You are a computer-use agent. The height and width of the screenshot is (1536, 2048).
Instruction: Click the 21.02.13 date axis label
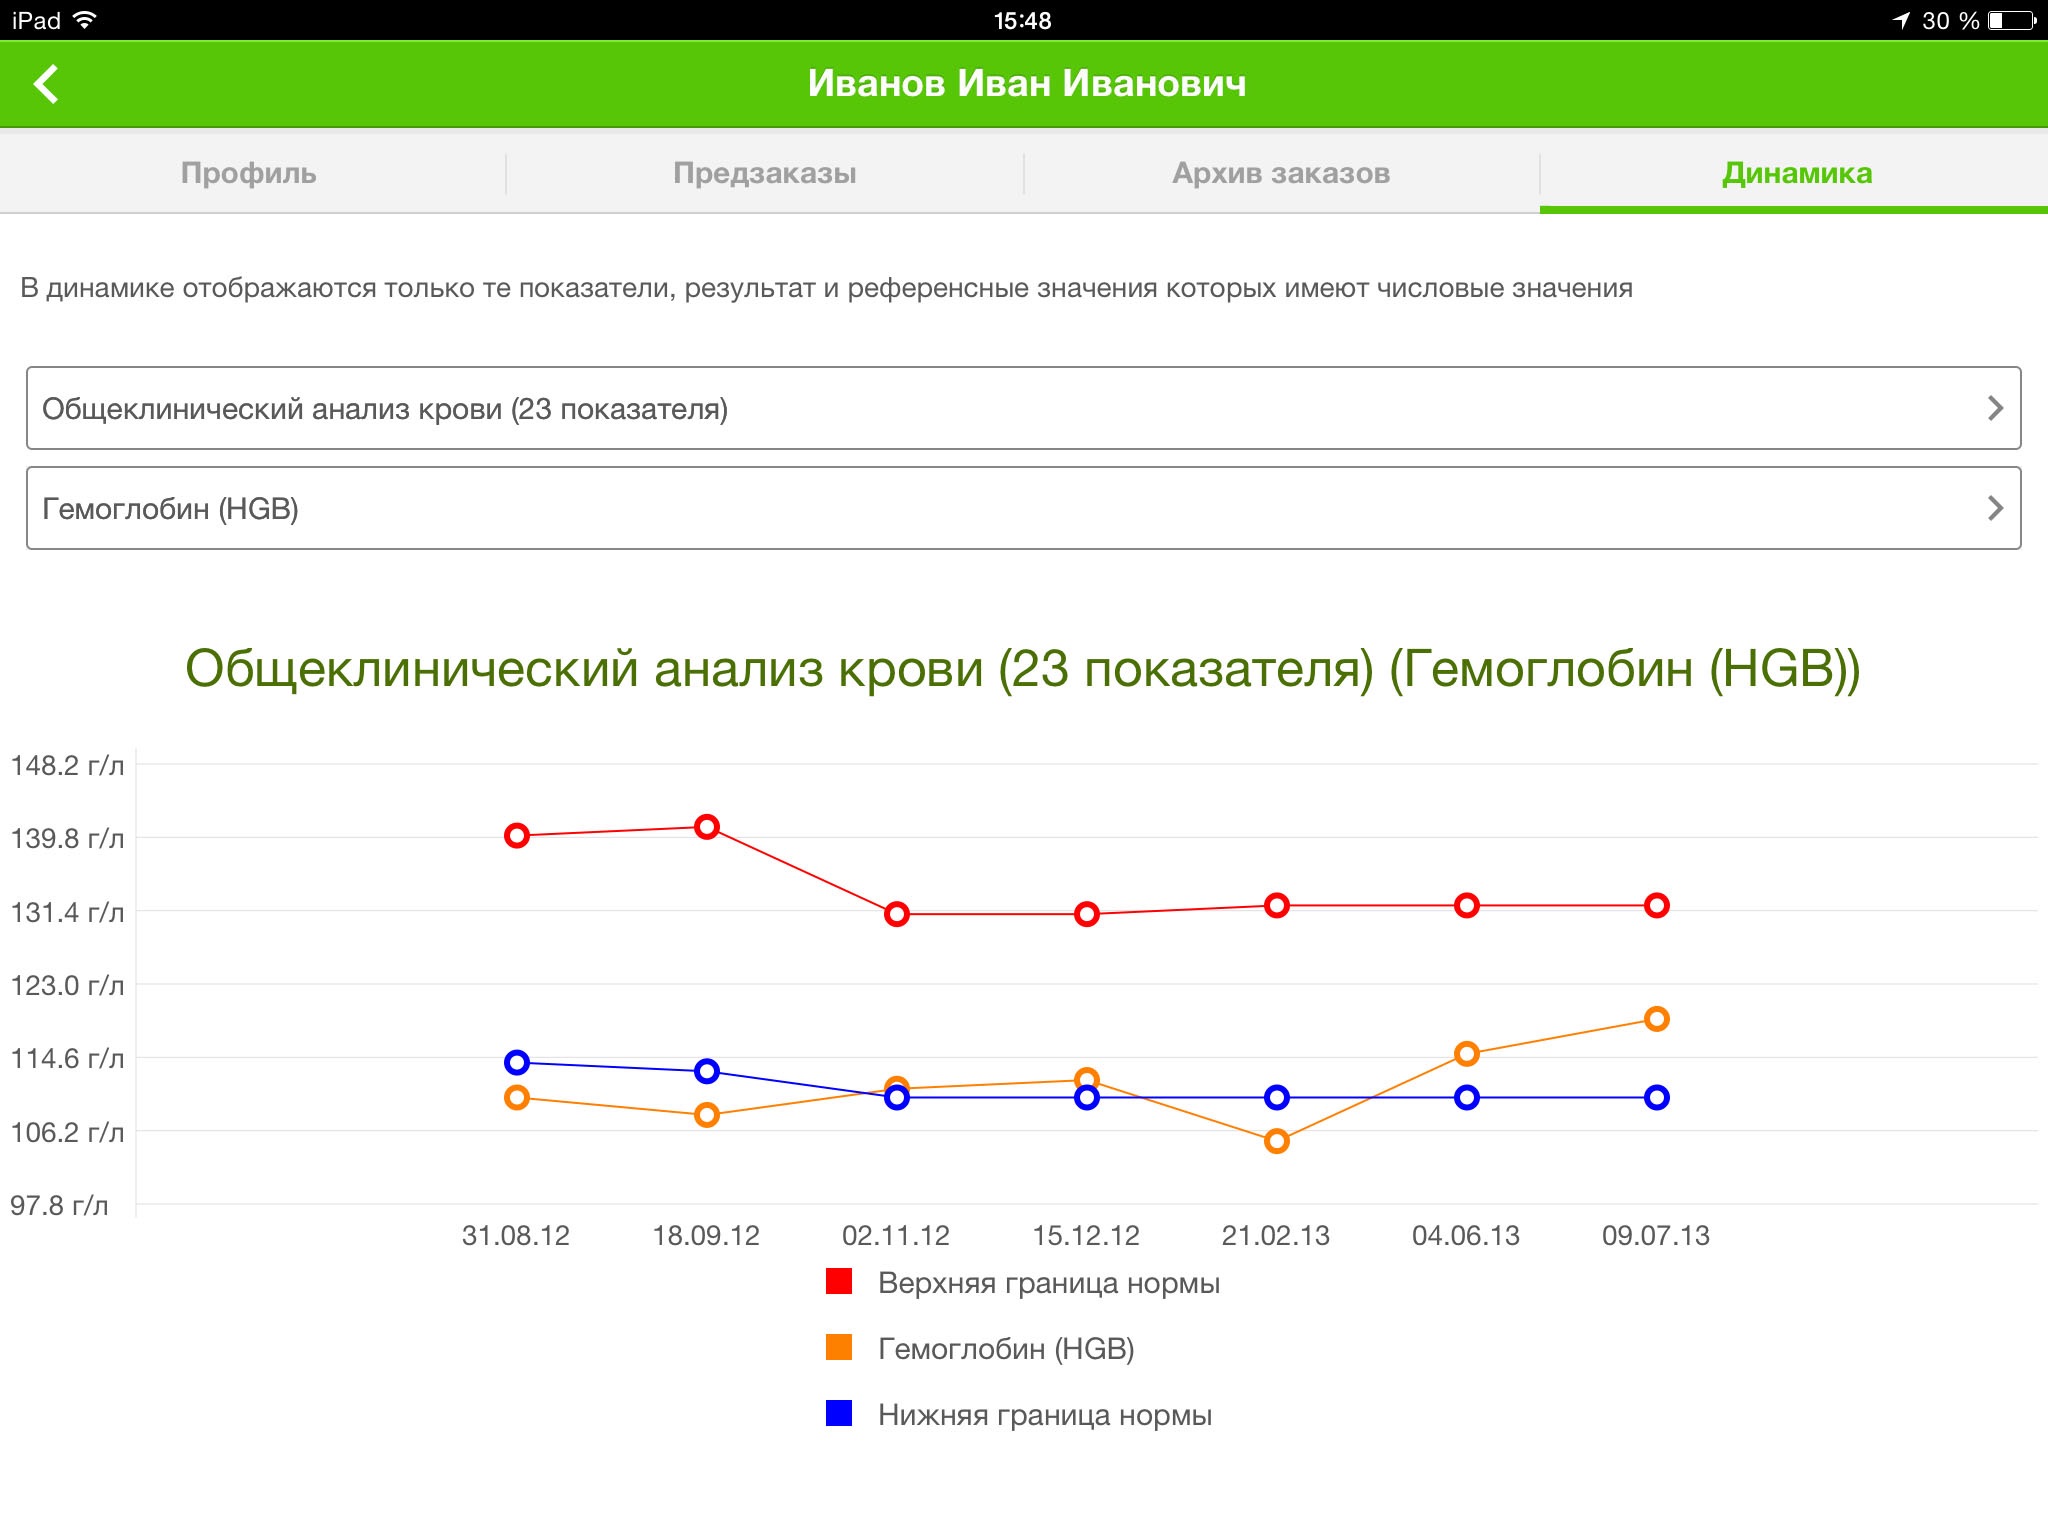tap(1276, 1236)
